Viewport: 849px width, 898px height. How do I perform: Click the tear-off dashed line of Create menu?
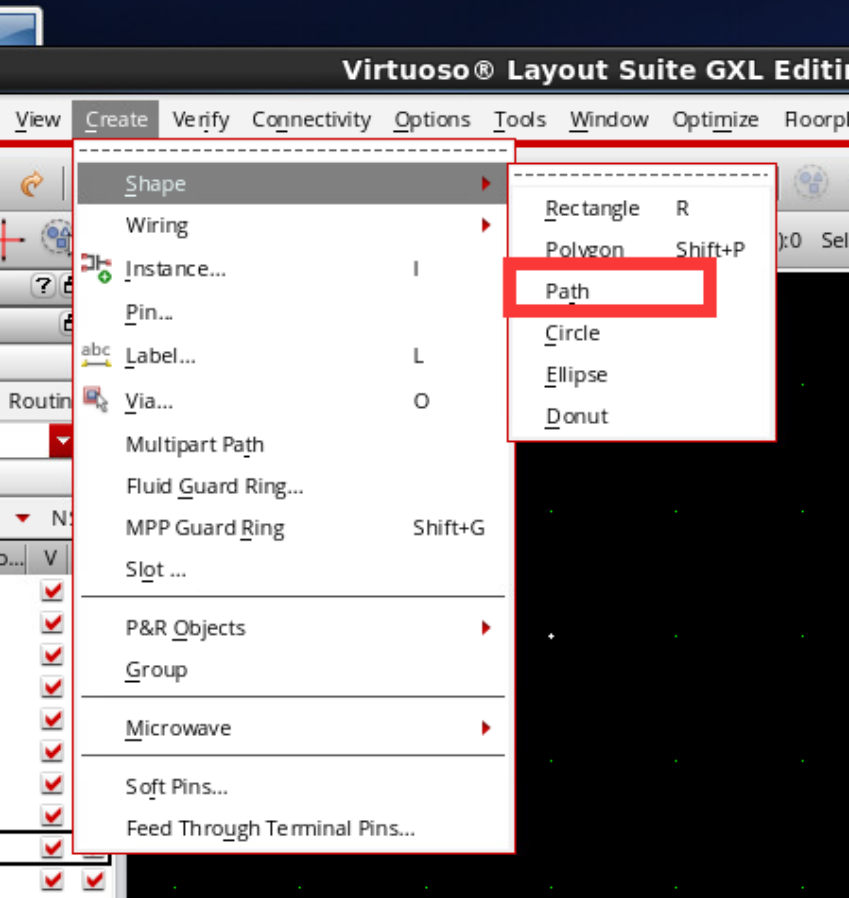tap(293, 151)
